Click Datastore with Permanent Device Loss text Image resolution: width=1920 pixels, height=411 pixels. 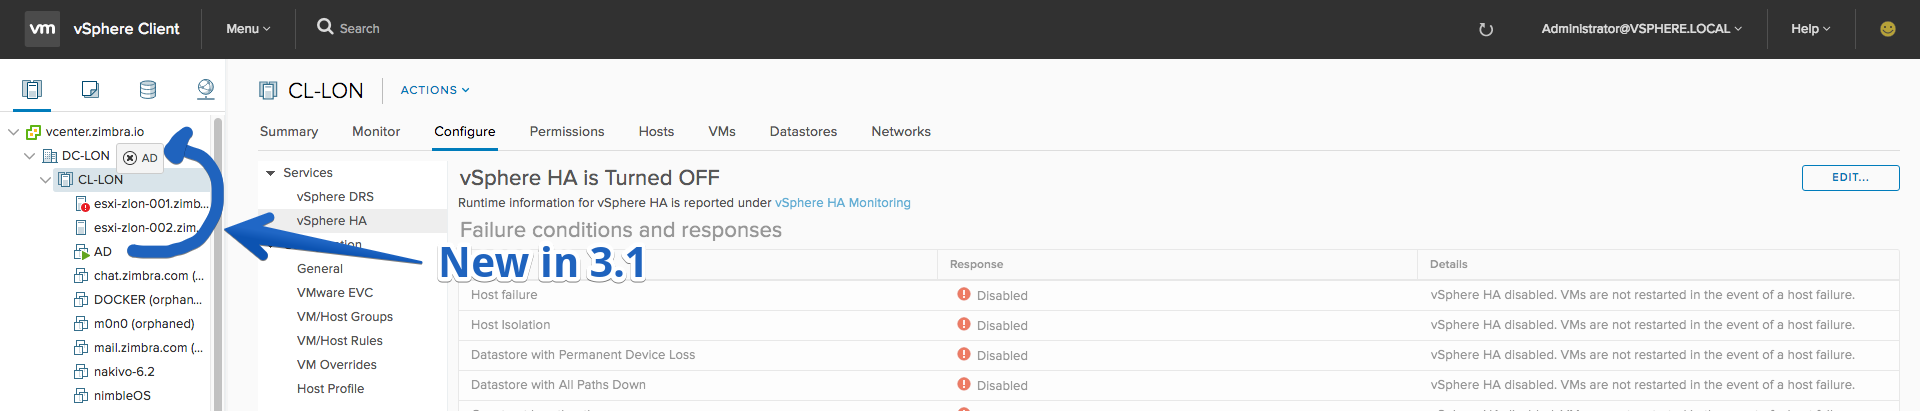click(x=583, y=355)
